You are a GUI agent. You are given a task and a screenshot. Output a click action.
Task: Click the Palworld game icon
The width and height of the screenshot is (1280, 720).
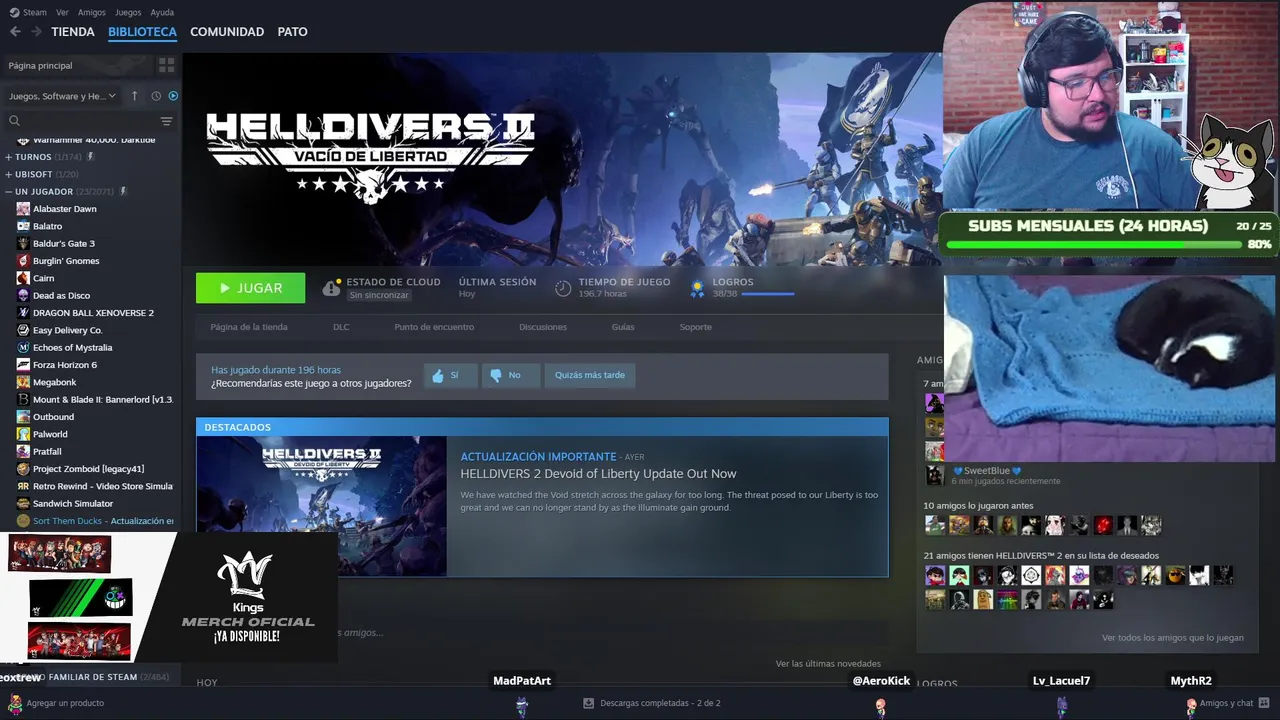coord(23,434)
